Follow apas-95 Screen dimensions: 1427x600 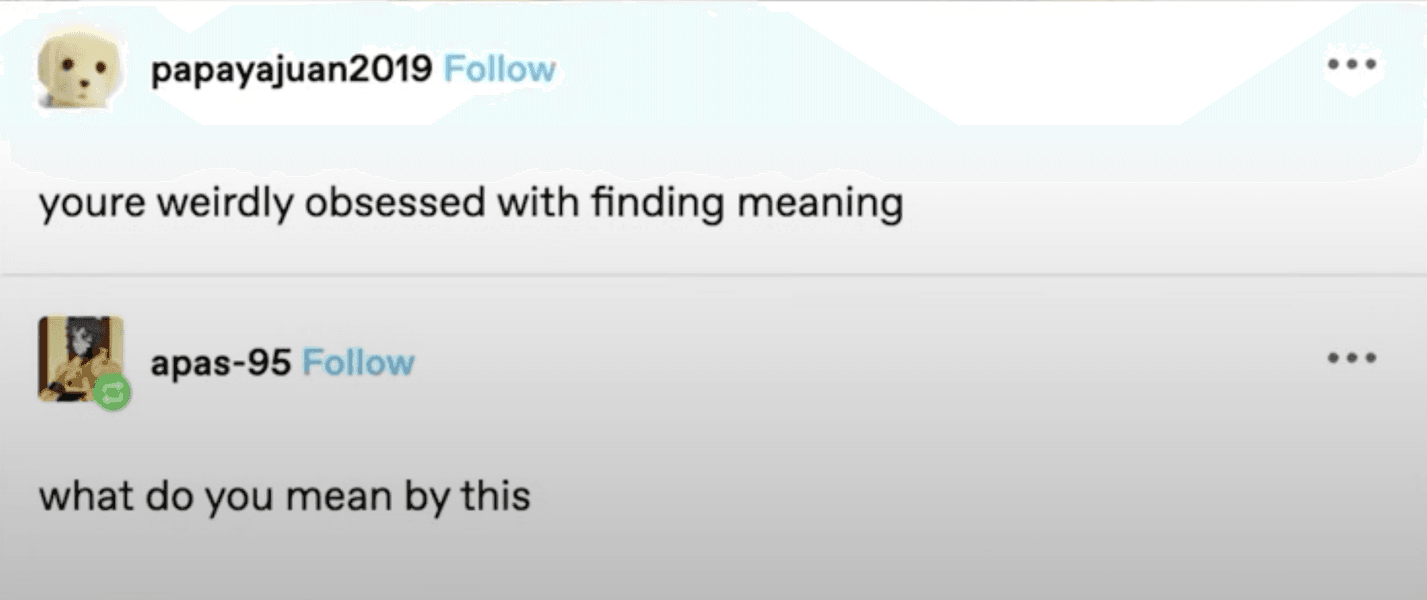tap(358, 362)
